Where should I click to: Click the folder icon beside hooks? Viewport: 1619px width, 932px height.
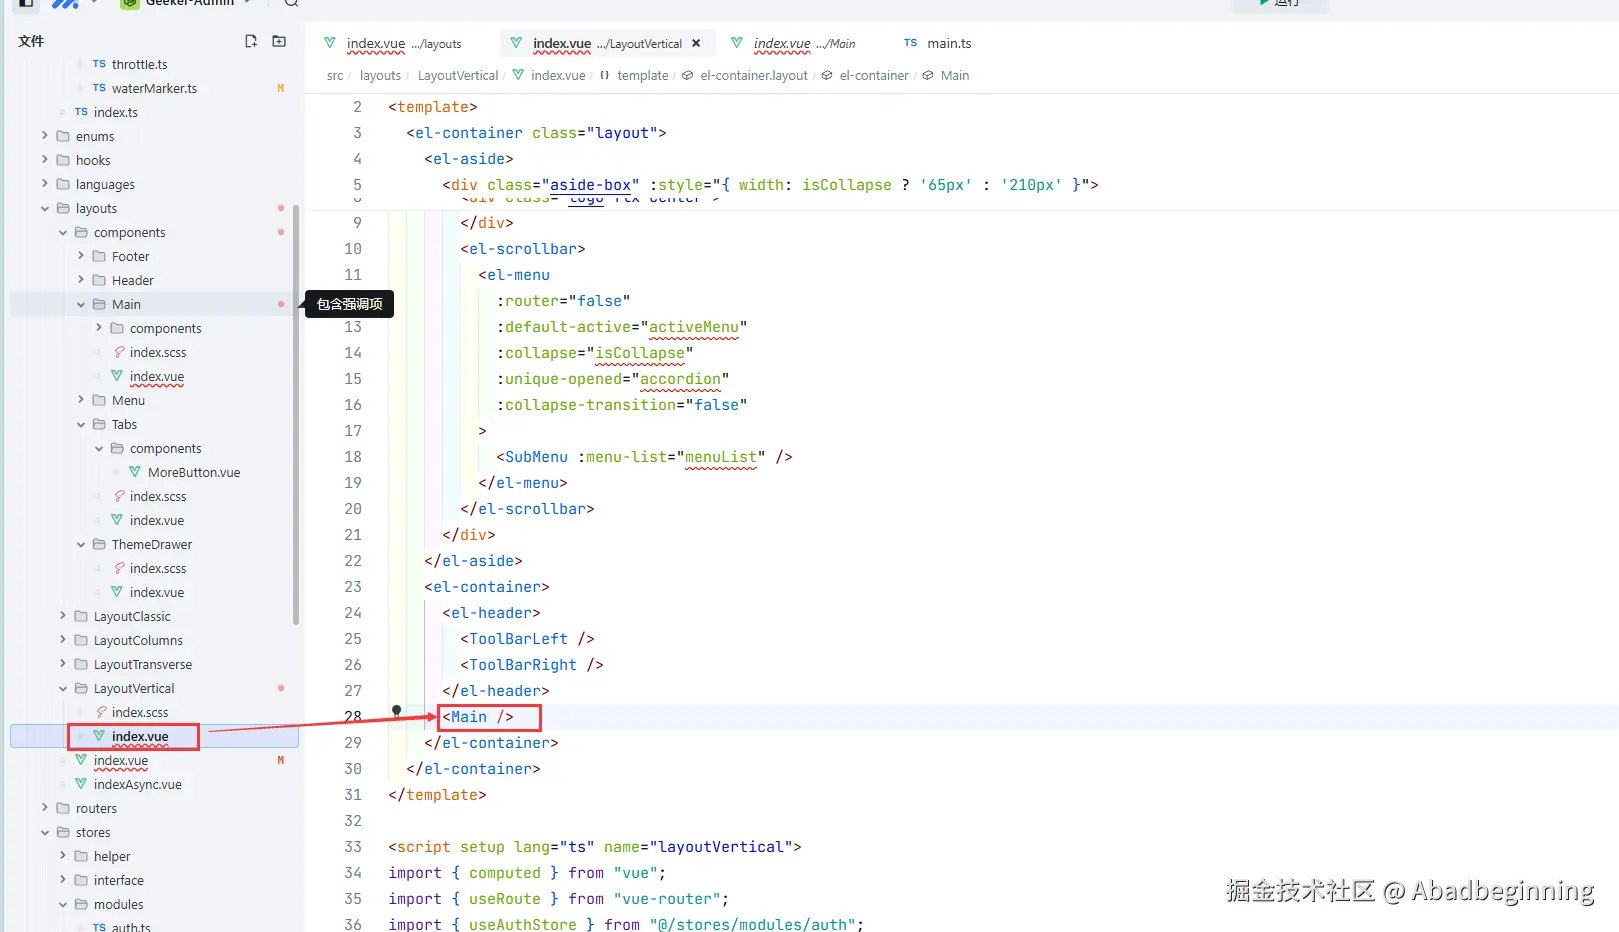coord(63,160)
